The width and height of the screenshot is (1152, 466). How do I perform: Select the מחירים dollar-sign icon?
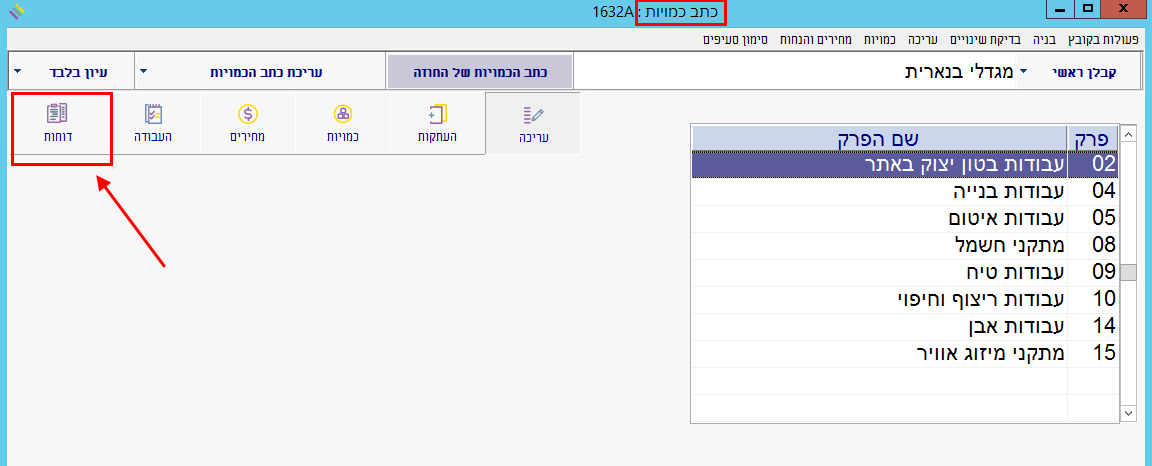(x=248, y=113)
